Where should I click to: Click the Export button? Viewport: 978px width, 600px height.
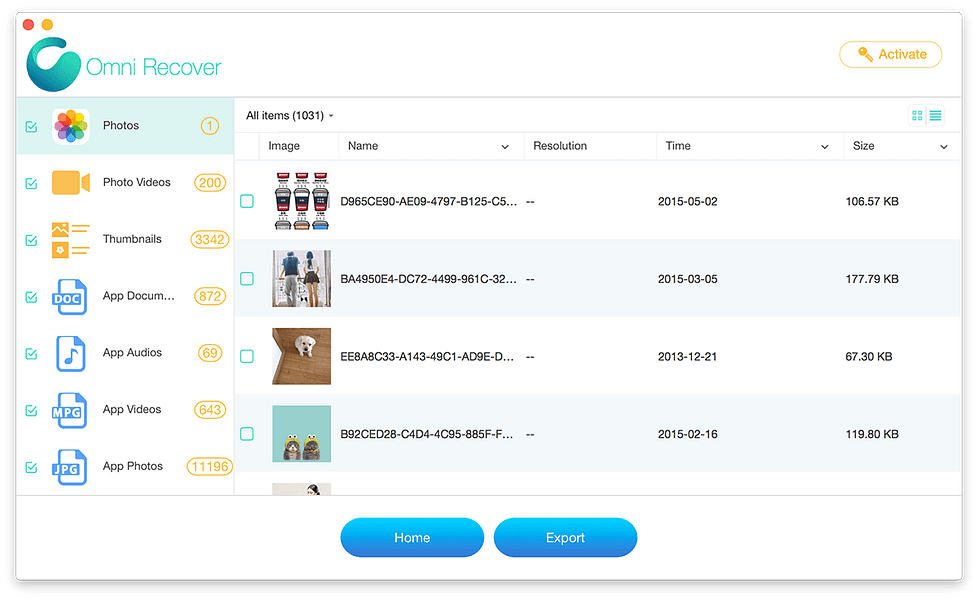pos(566,538)
